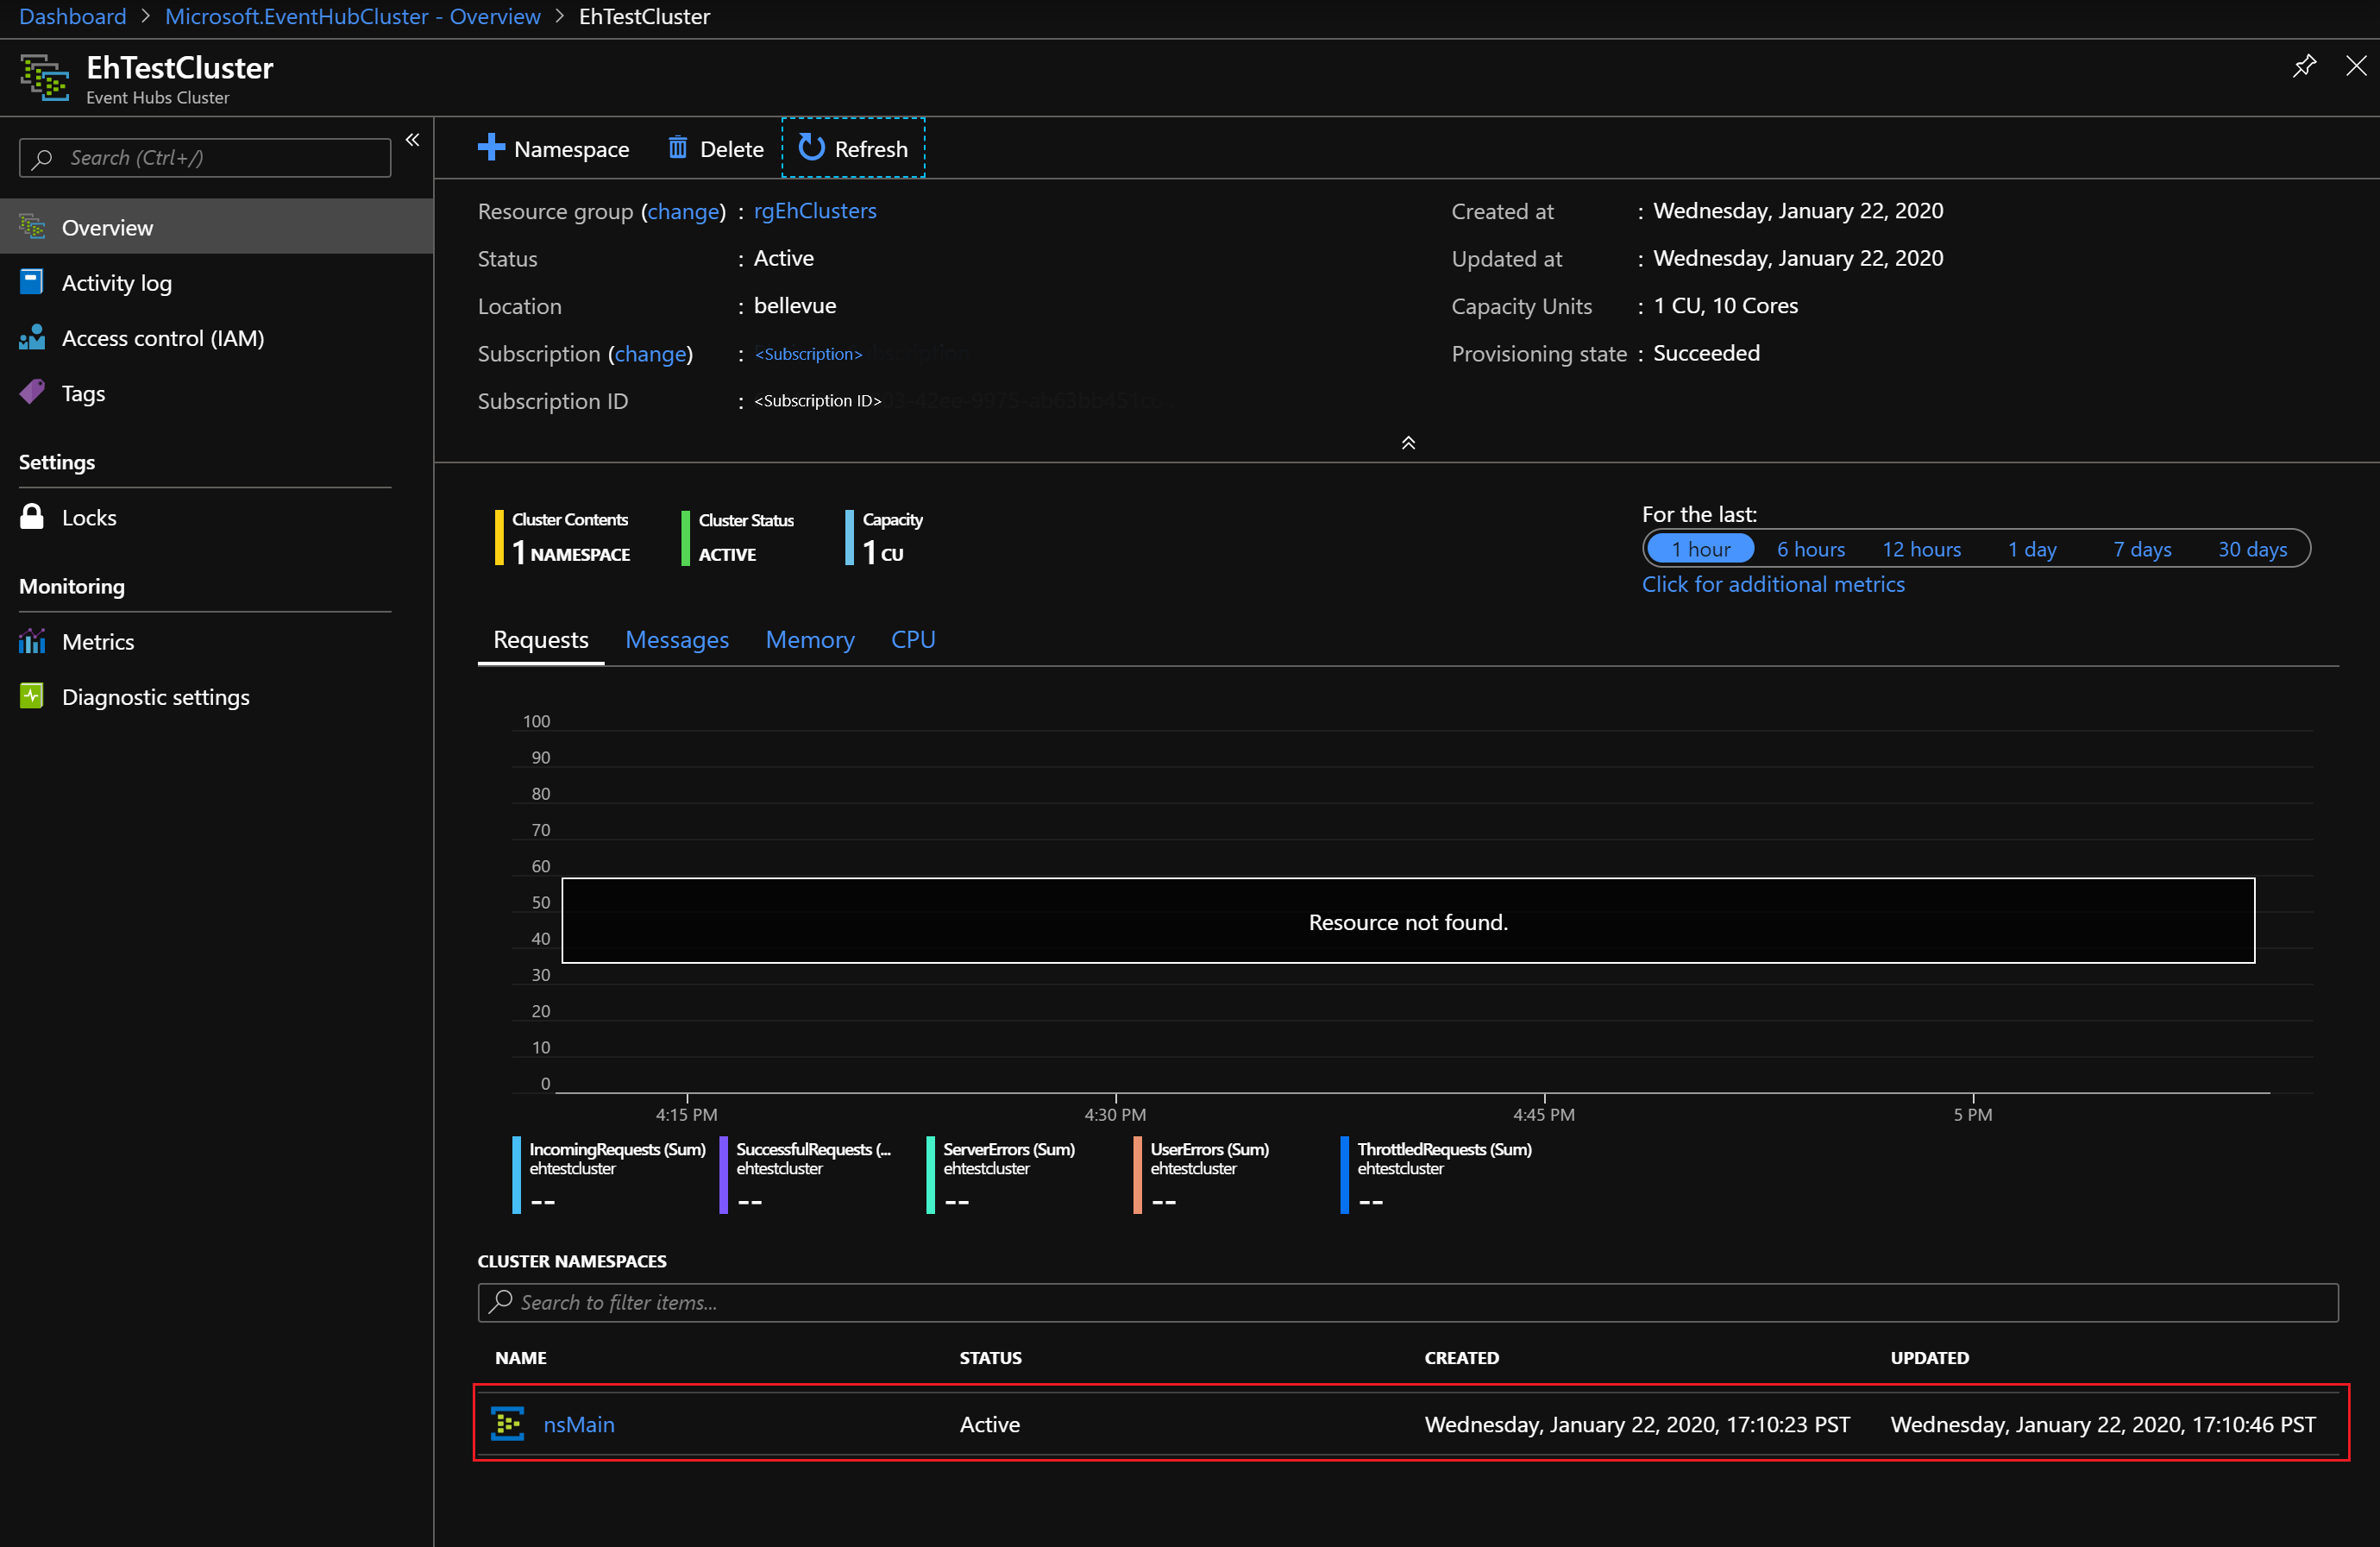
Task: Click for additional metrics
Action: click(x=1773, y=584)
